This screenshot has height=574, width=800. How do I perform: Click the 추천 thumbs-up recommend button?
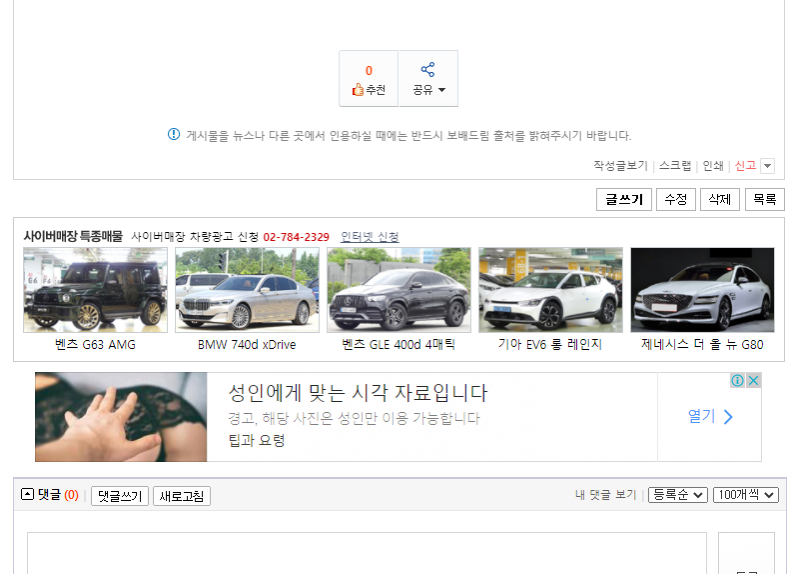(x=368, y=79)
